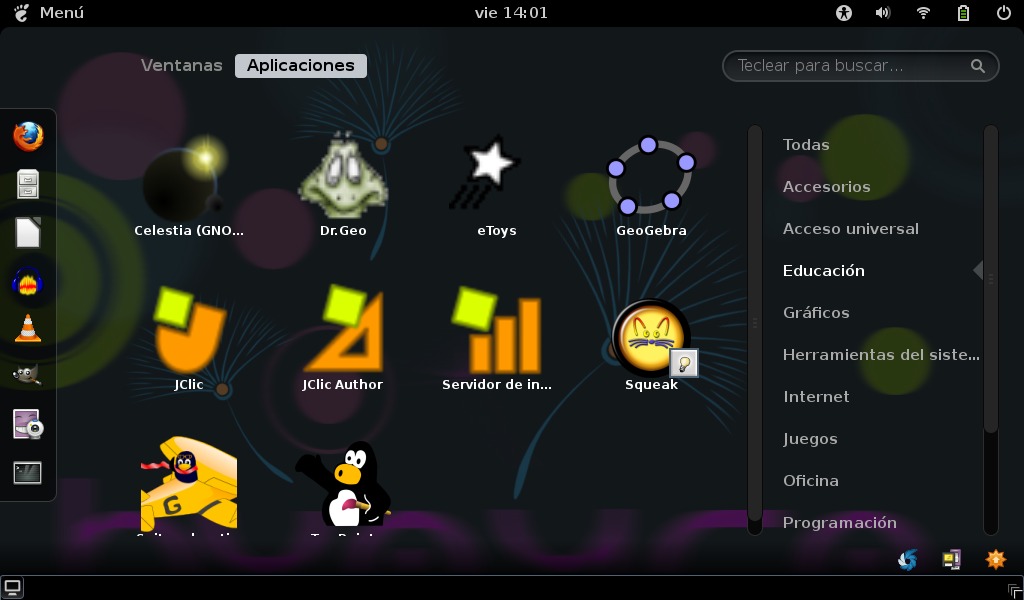Image resolution: width=1024 pixels, height=600 pixels.
Task: Open the Menú button in top bar
Action: pos(49,13)
